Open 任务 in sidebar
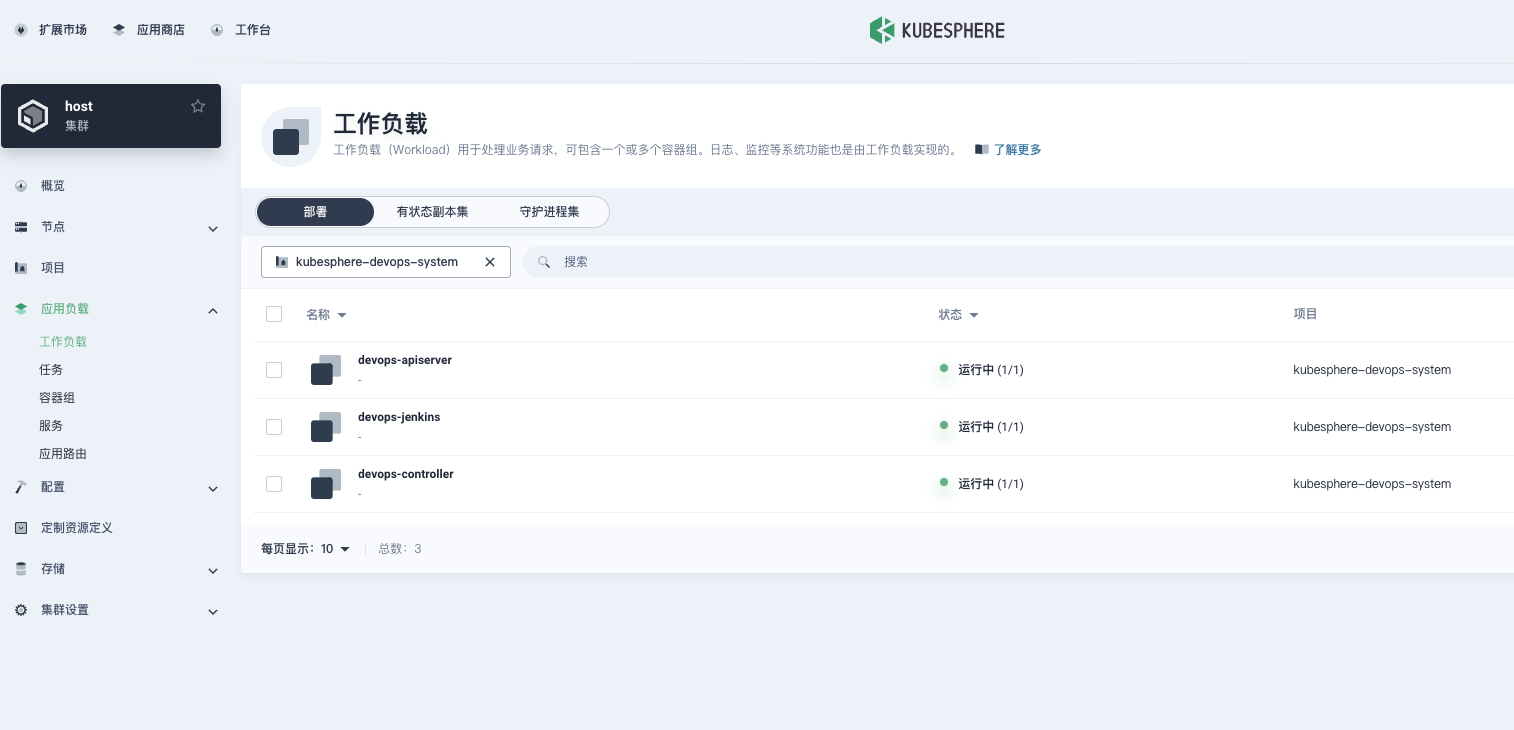This screenshot has width=1514, height=730. 51,370
